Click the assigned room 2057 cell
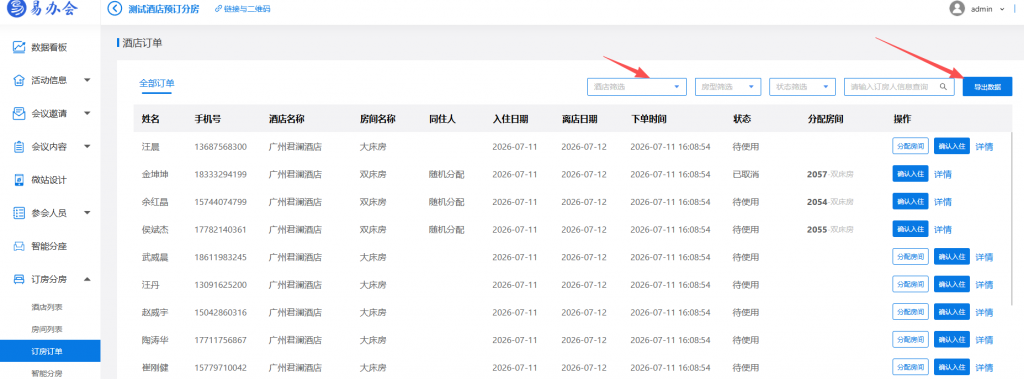Screen dimensions: 1024x379 [831, 174]
